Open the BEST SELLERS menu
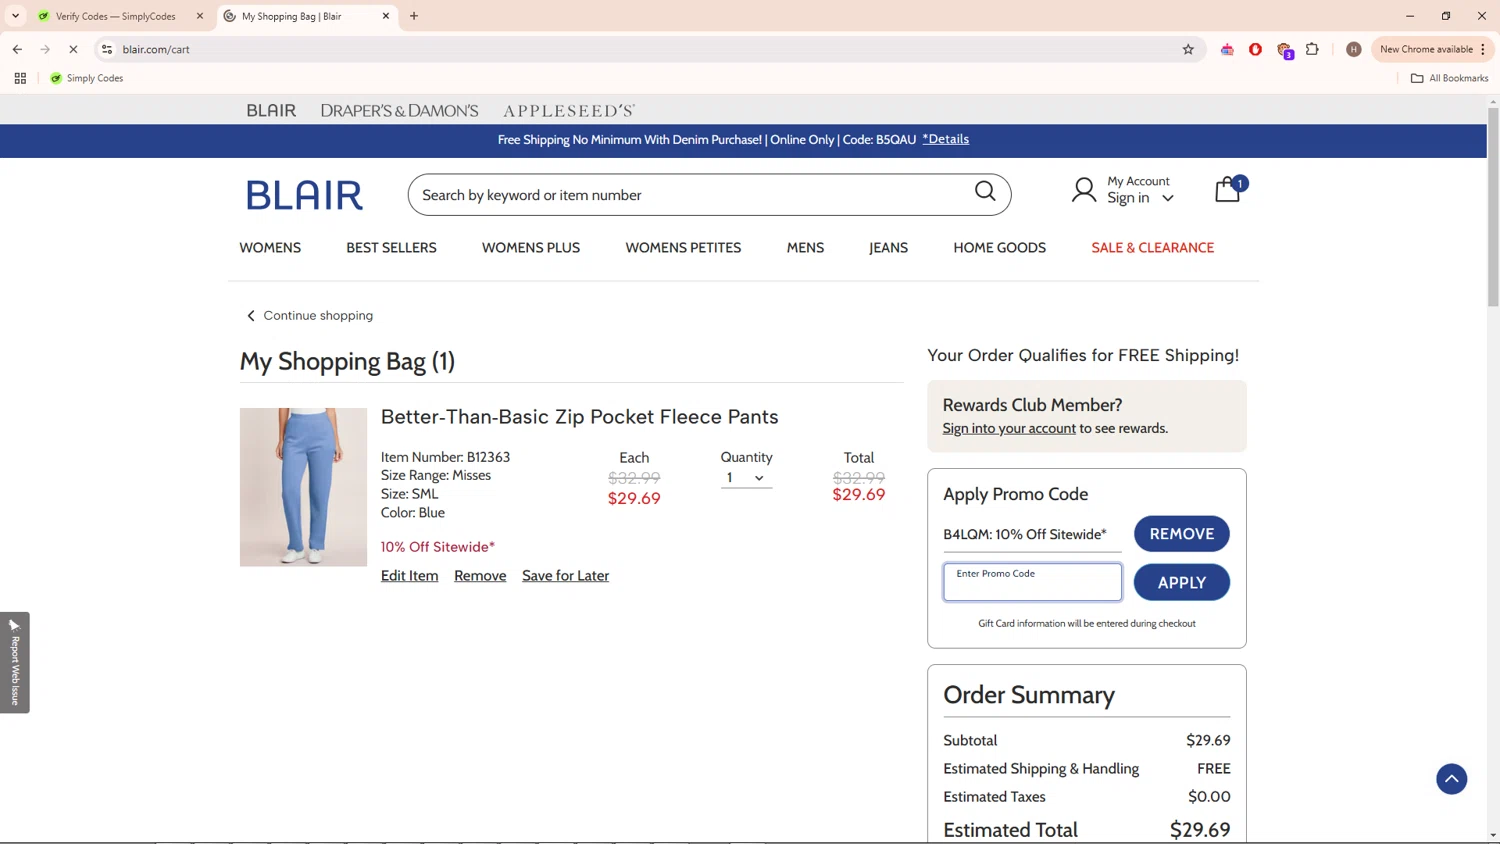 [x=391, y=248]
